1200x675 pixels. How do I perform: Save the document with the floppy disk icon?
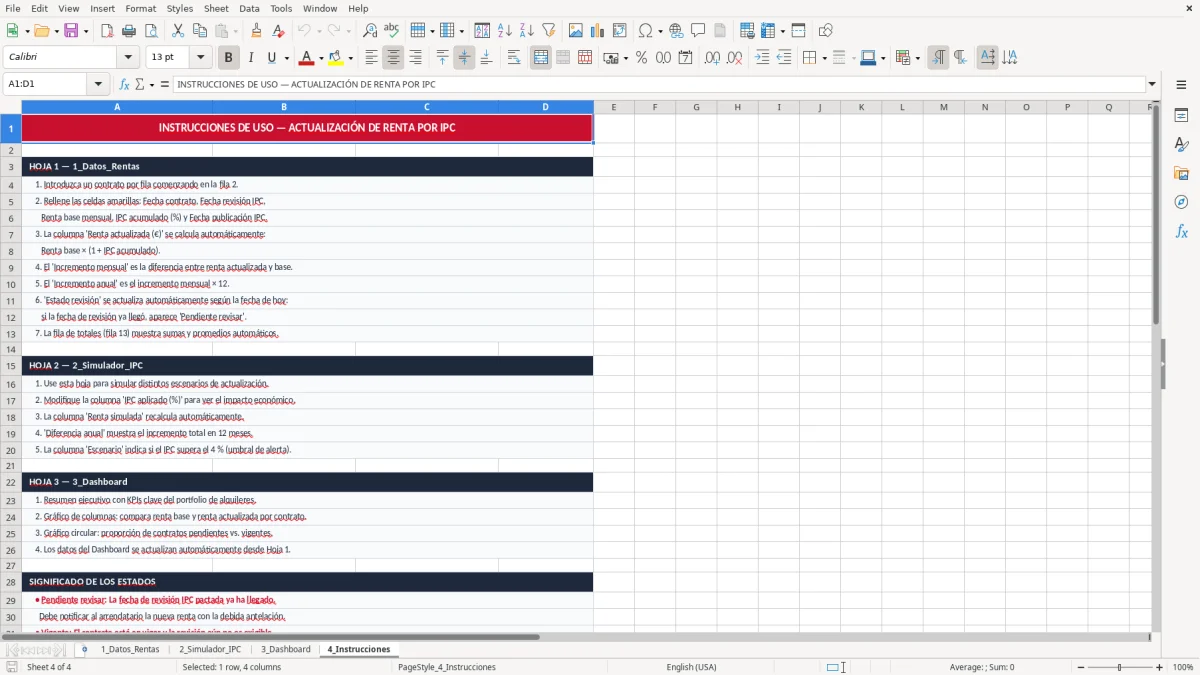tap(71, 31)
